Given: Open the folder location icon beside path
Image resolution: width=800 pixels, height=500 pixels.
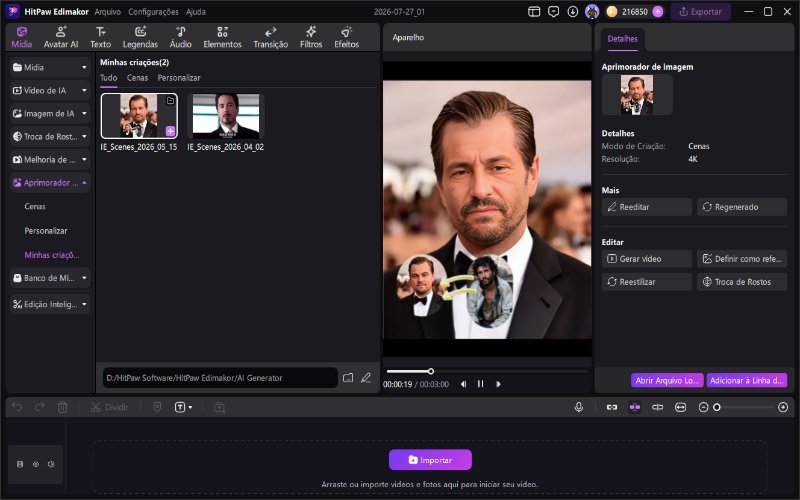Looking at the screenshot, I should (348, 378).
